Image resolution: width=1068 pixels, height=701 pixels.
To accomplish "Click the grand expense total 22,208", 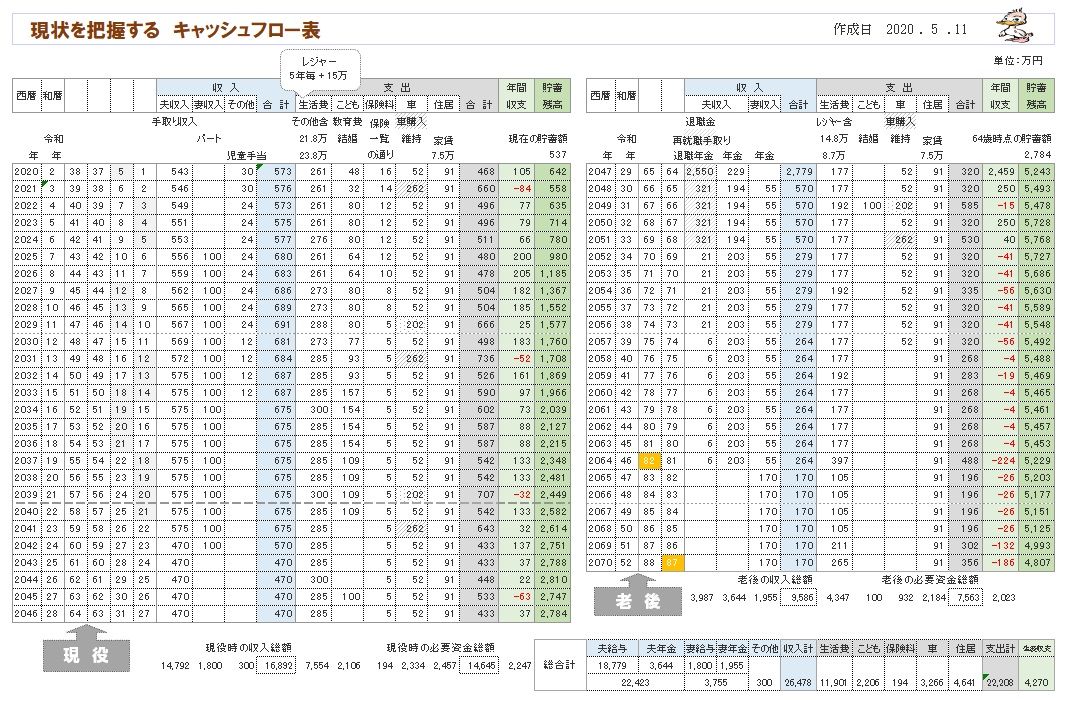I will 1000,682.
